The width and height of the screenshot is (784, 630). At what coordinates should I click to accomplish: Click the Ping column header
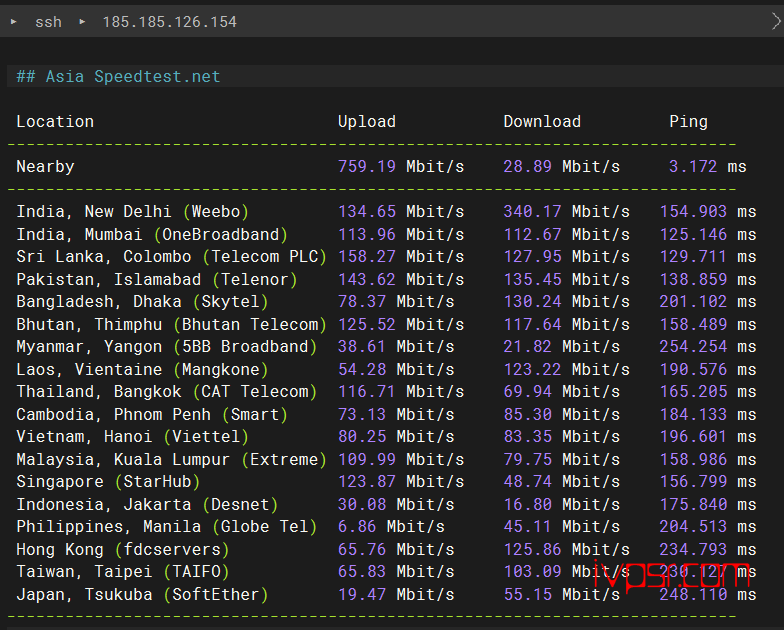click(x=688, y=122)
